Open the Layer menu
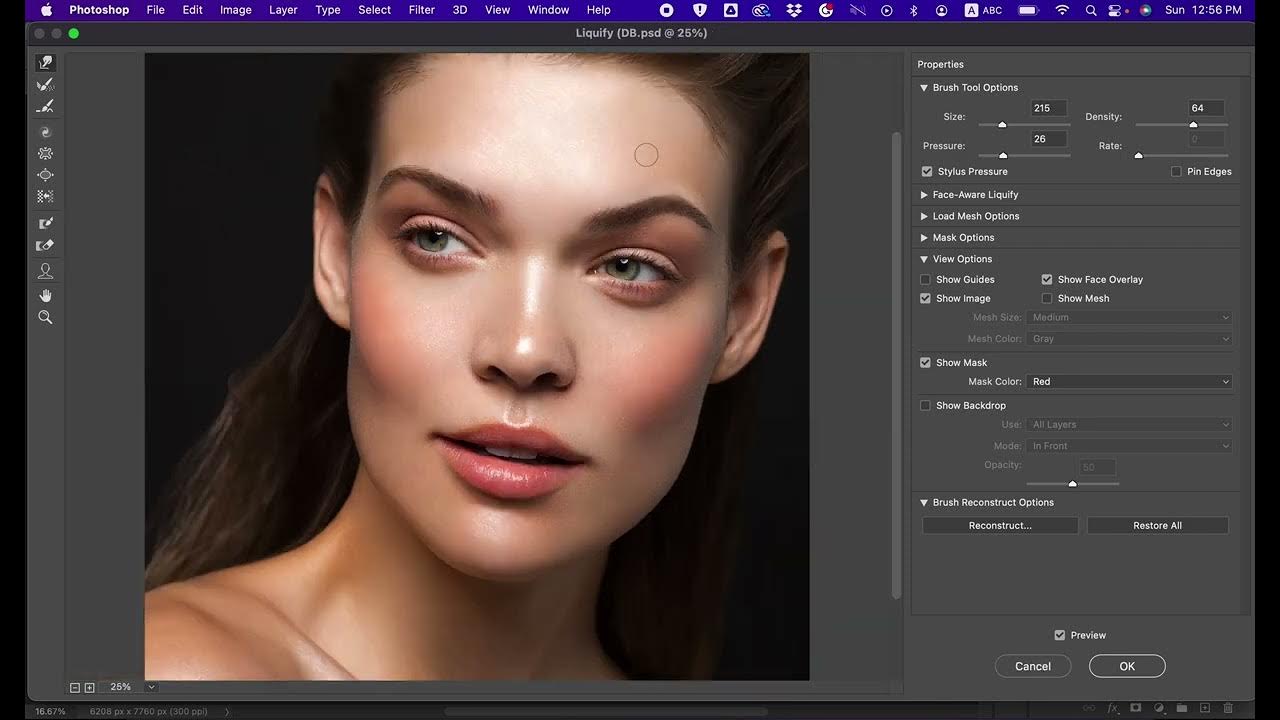 283,10
